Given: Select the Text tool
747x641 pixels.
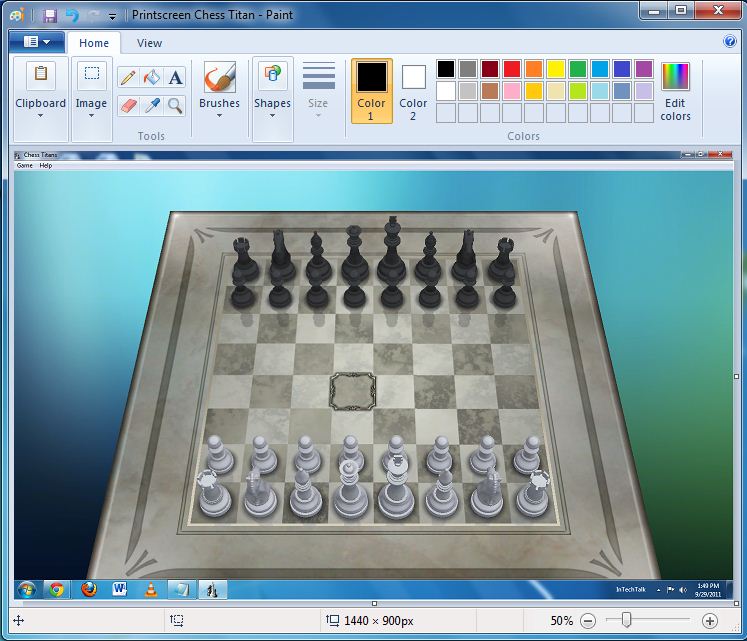Looking at the screenshot, I should click(175, 77).
